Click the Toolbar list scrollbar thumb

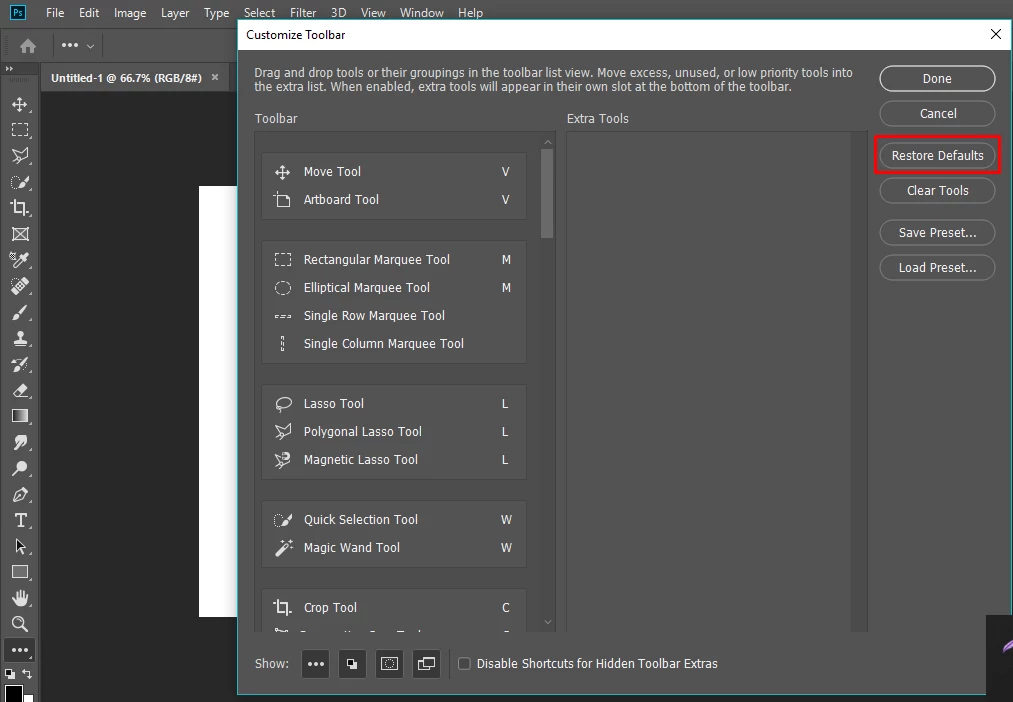coord(547,193)
